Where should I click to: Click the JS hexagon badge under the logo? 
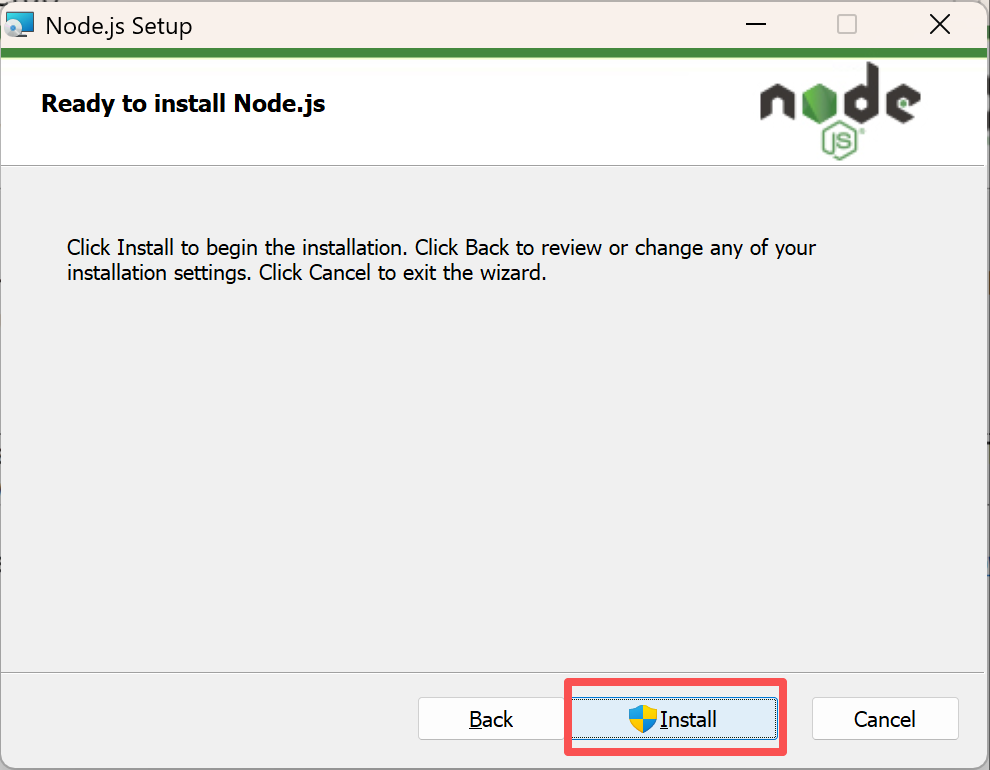(840, 141)
